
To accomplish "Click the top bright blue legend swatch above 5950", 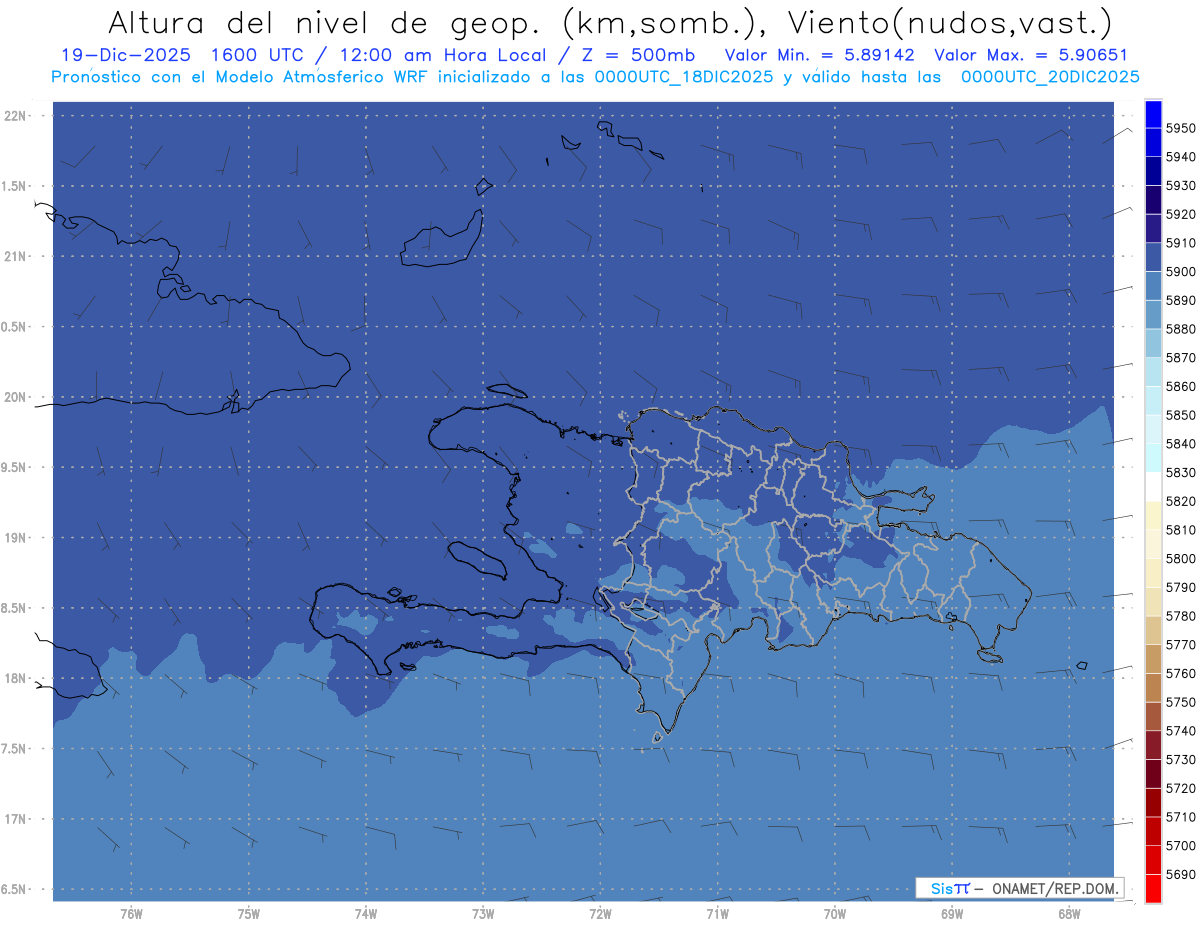I will pyautogui.click(x=1152, y=114).
